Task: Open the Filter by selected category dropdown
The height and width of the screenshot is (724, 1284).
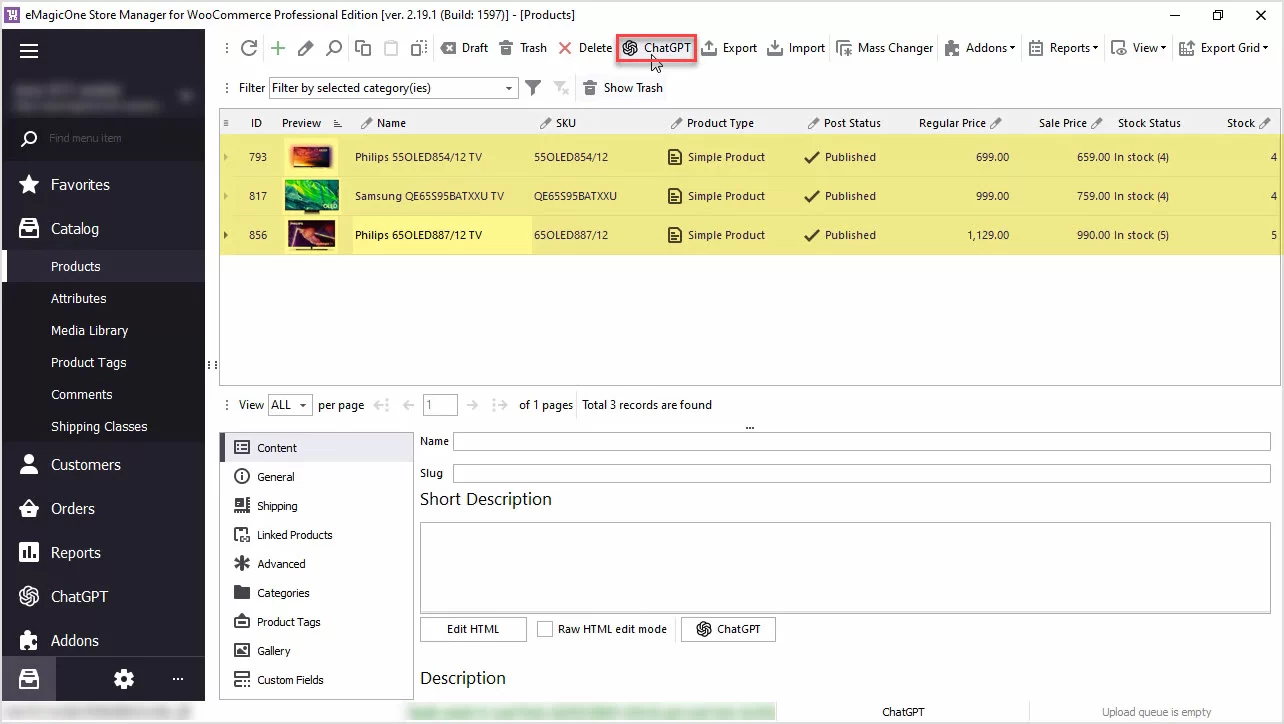Action: coord(509,88)
